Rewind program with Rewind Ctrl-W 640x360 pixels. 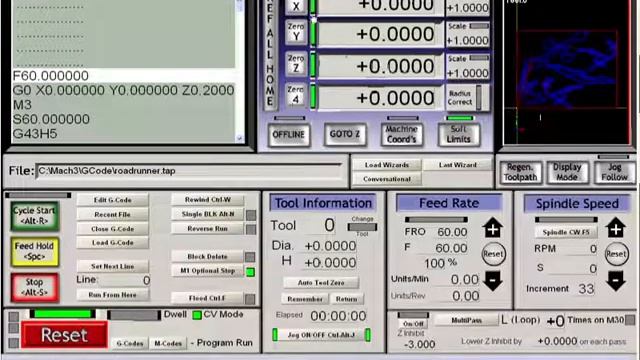208,200
